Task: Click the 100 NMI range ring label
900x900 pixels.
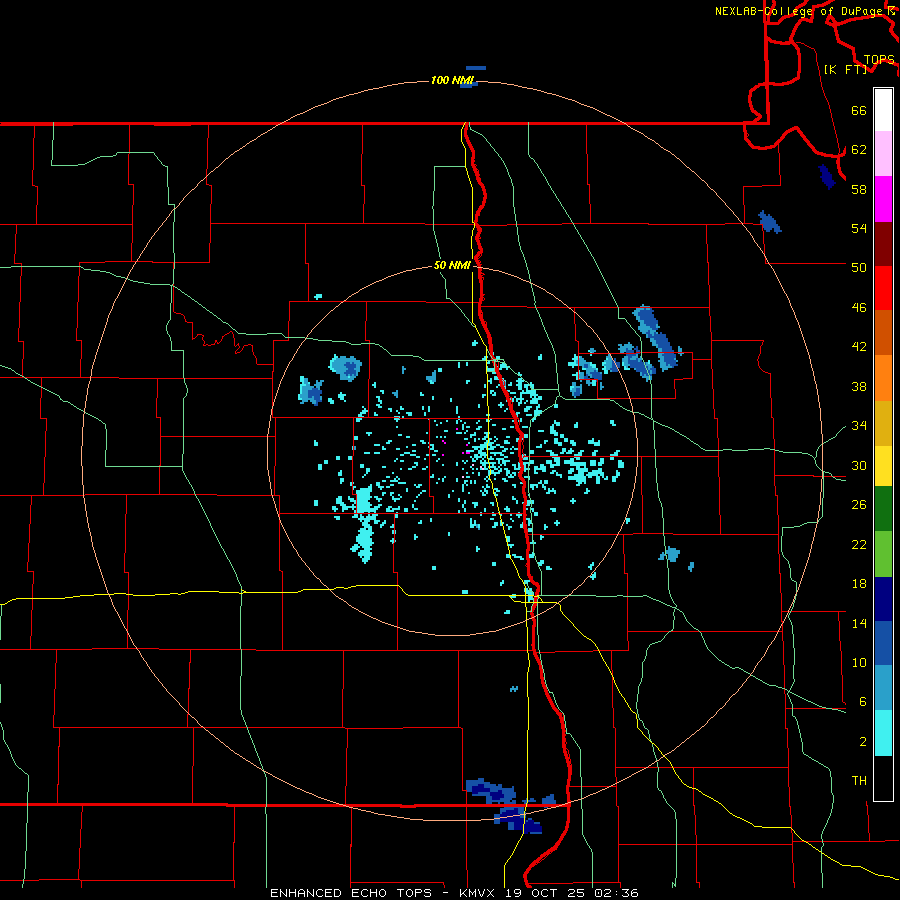Action: pyautogui.click(x=452, y=80)
